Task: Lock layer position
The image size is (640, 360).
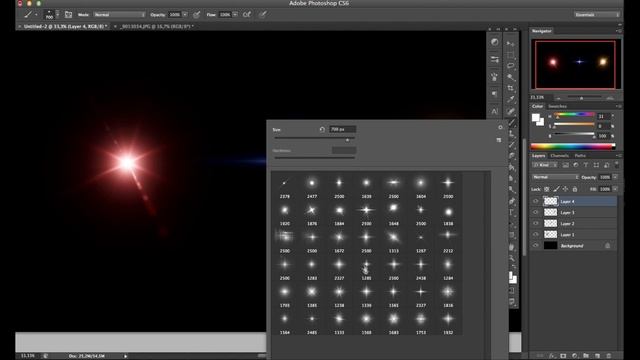Action: [565, 189]
